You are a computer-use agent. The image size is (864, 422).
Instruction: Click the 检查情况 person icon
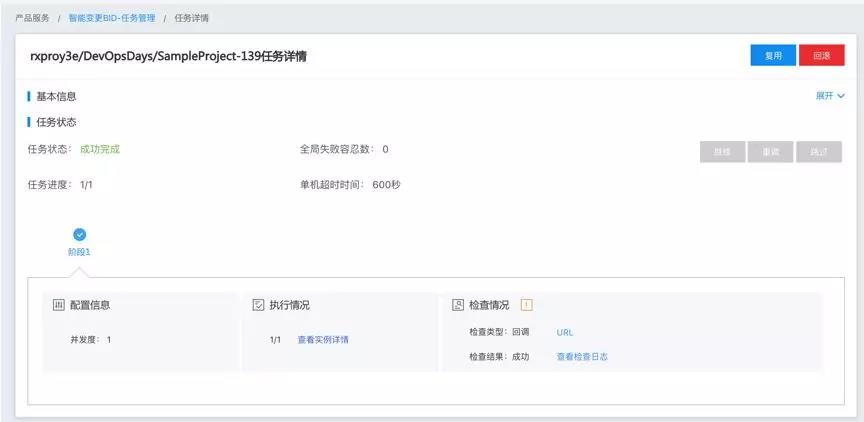[457, 305]
